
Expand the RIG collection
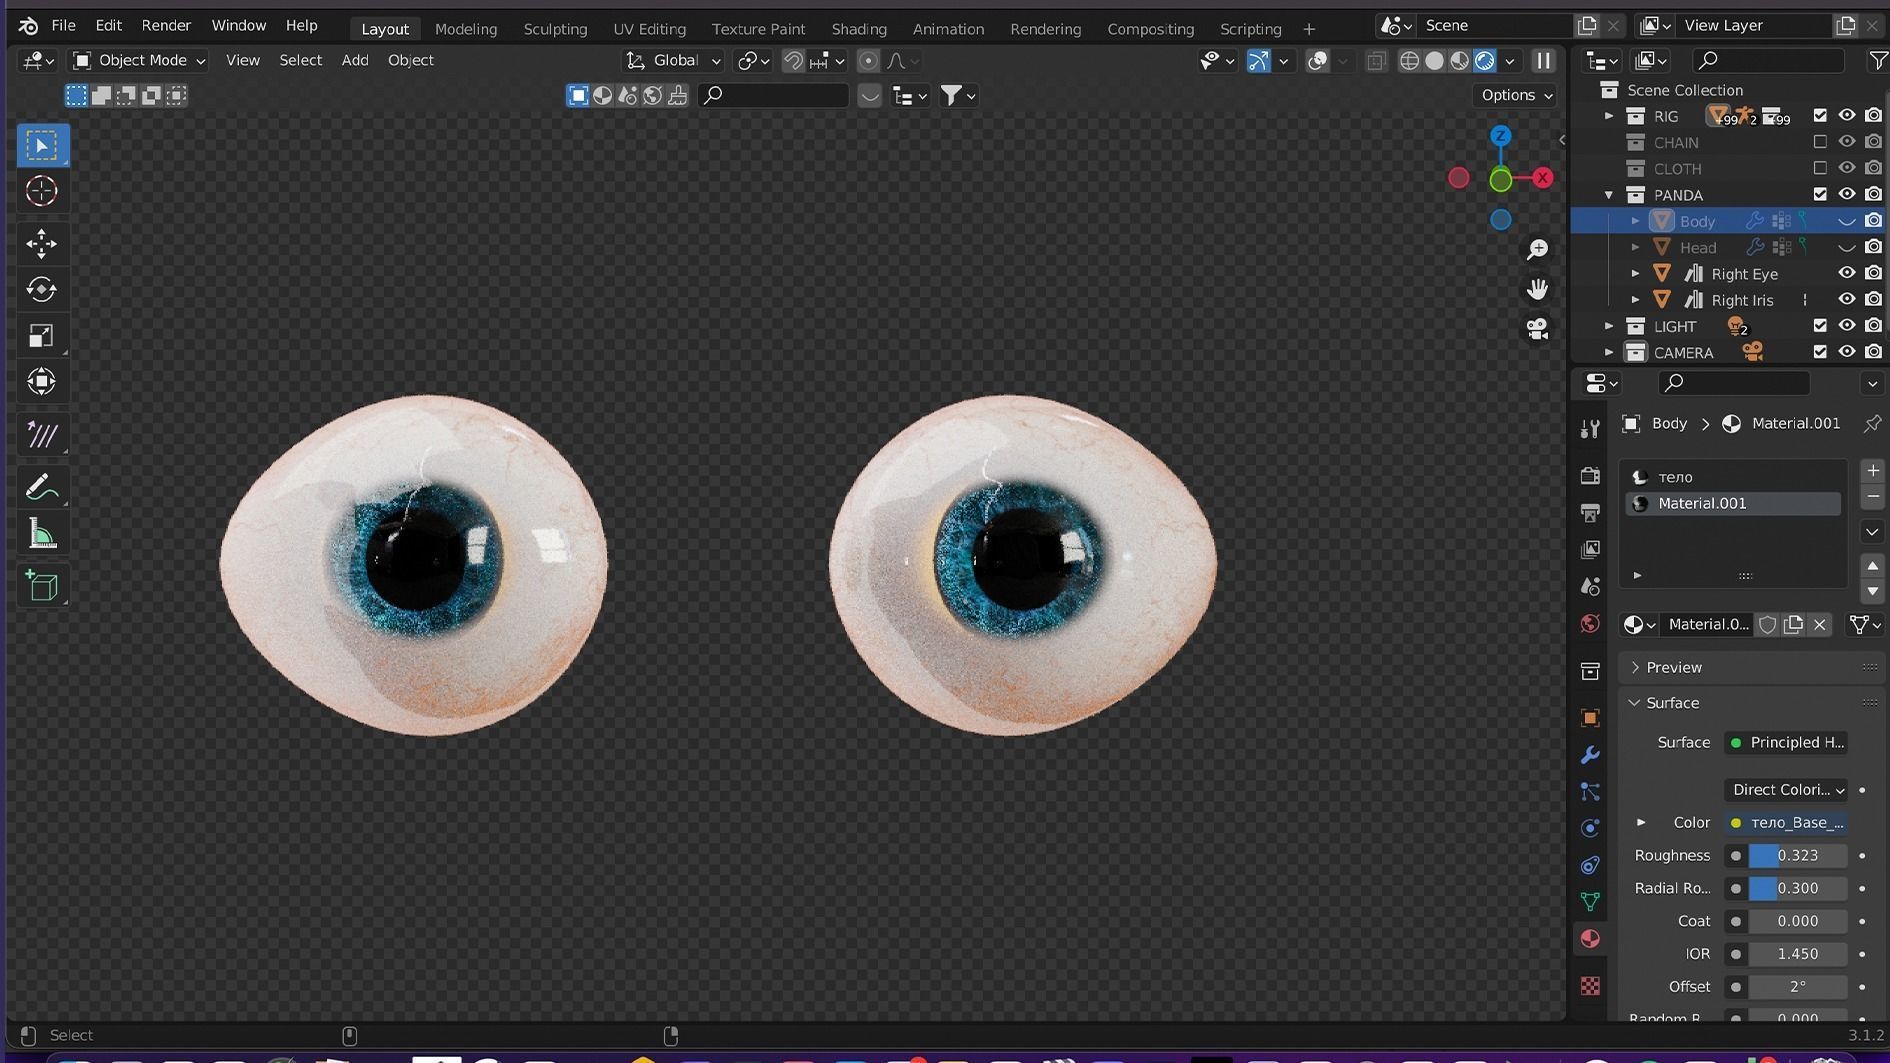click(x=1609, y=116)
